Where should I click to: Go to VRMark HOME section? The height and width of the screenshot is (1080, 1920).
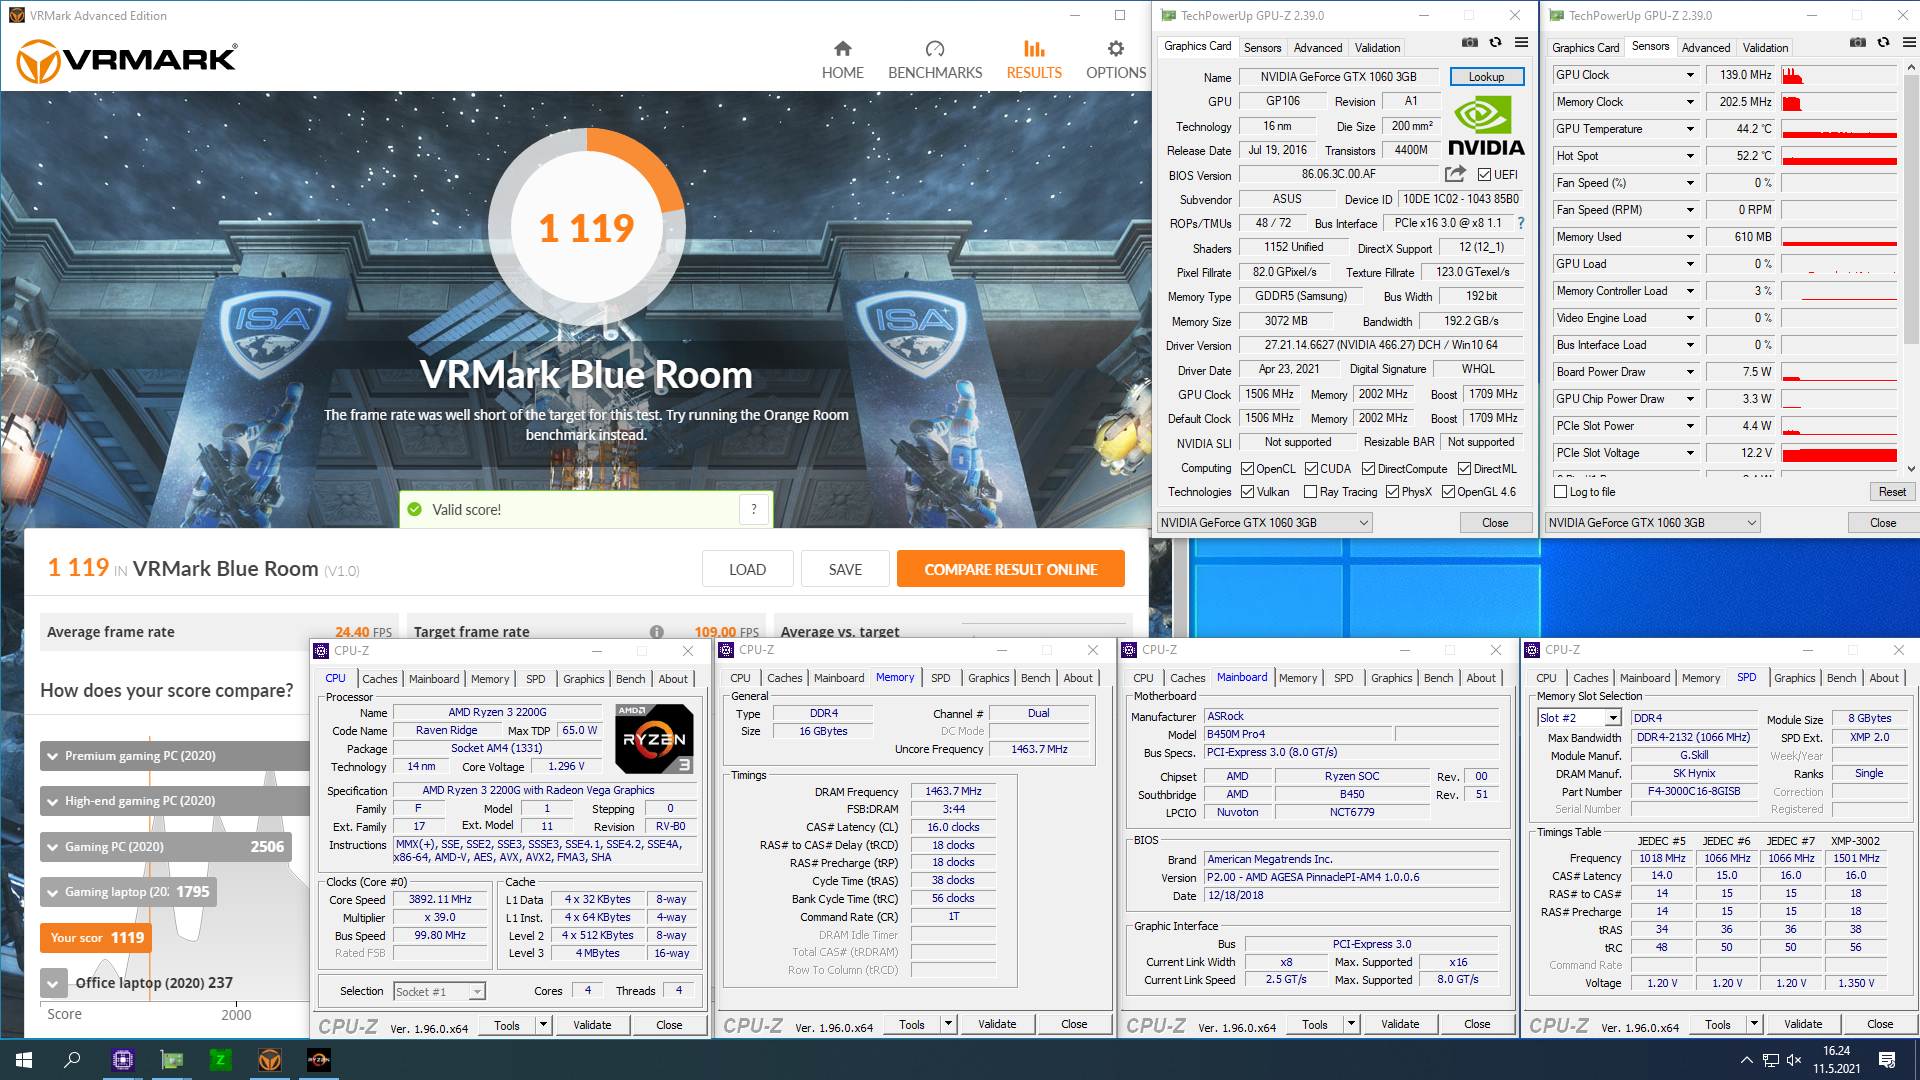[x=842, y=60]
